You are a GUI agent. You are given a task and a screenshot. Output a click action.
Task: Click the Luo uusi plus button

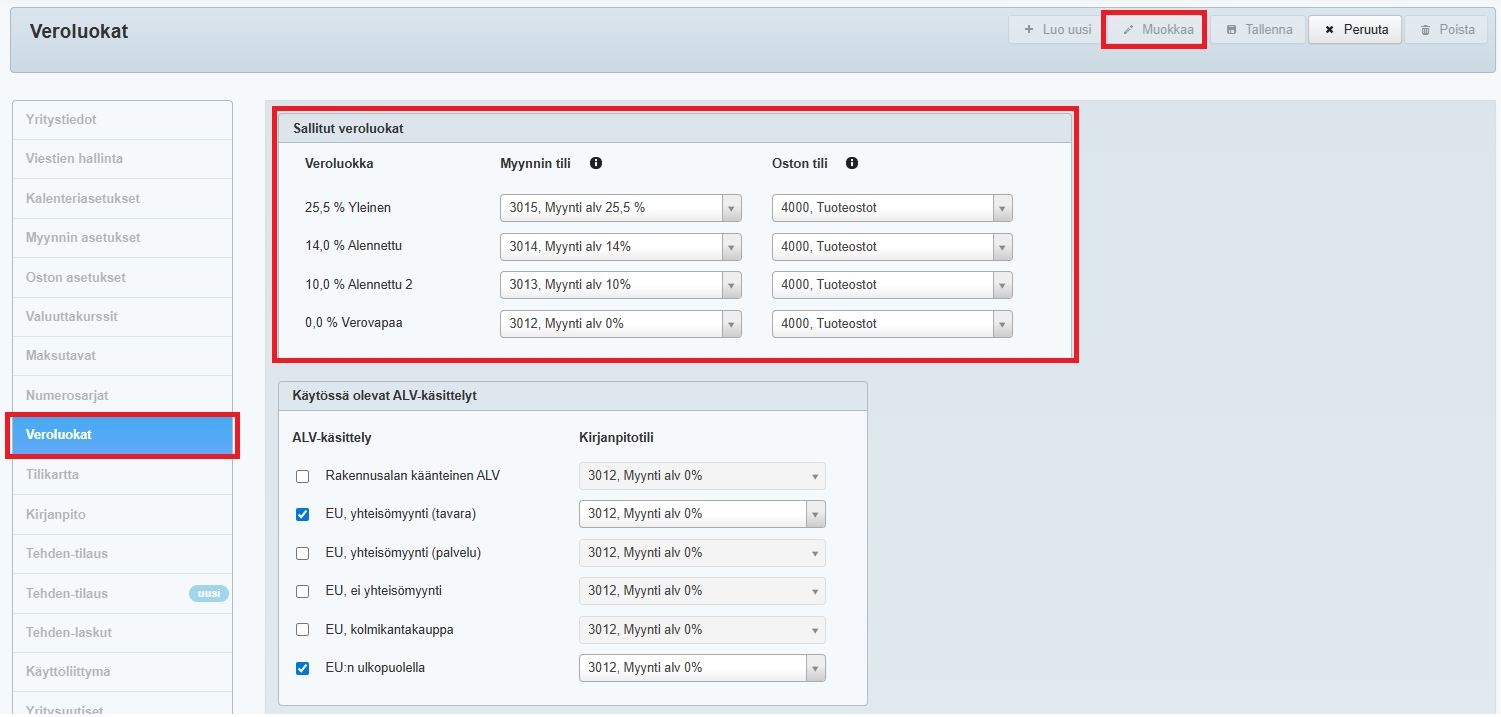(x=1057, y=30)
